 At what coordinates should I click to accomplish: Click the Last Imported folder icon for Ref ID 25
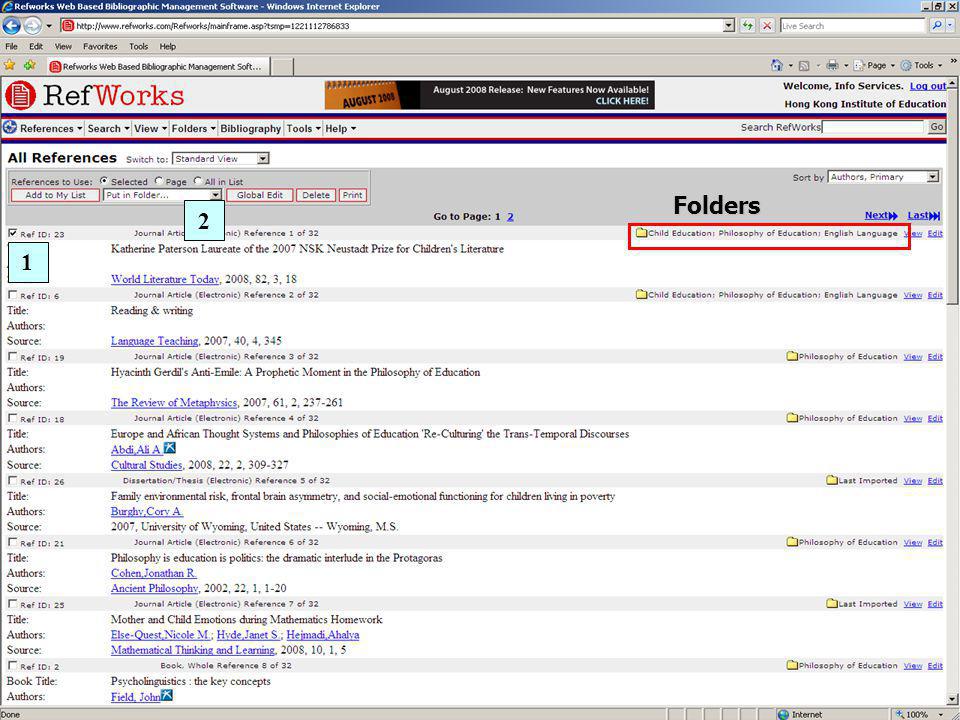831,604
